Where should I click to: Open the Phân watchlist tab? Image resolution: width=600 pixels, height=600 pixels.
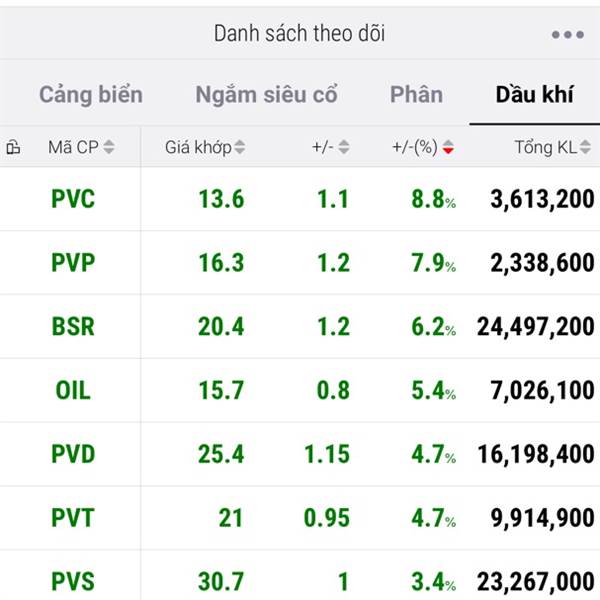tap(416, 95)
